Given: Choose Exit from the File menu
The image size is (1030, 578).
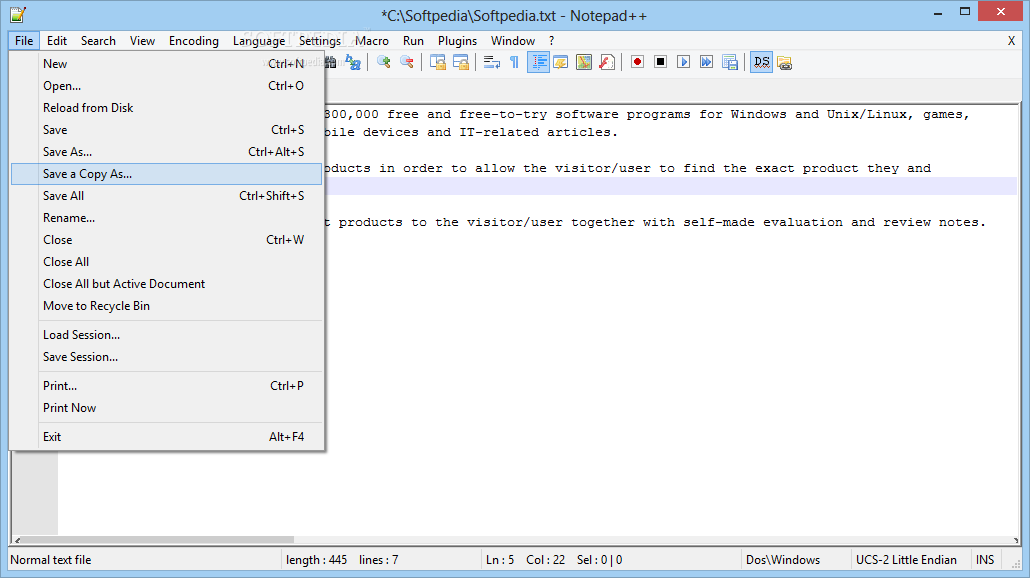Looking at the screenshot, I should click(x=167, y=437).
